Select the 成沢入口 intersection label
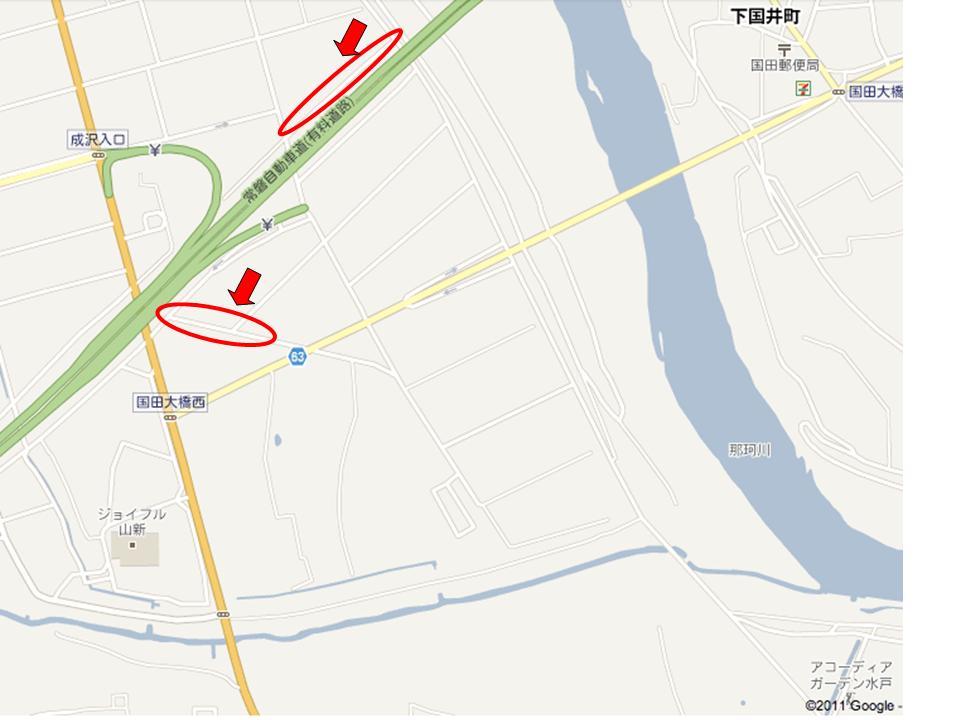The height and width of the screenshot is (720, 960). coord(98,140)
